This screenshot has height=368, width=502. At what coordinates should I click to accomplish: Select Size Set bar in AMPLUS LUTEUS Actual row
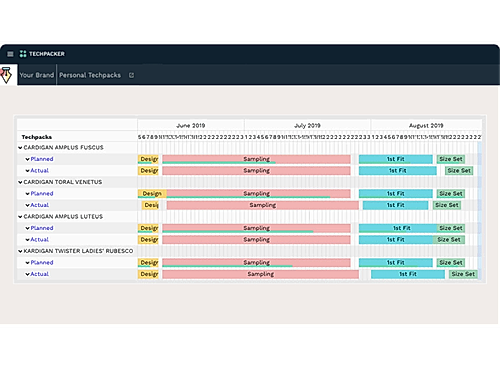coord(449,240)
